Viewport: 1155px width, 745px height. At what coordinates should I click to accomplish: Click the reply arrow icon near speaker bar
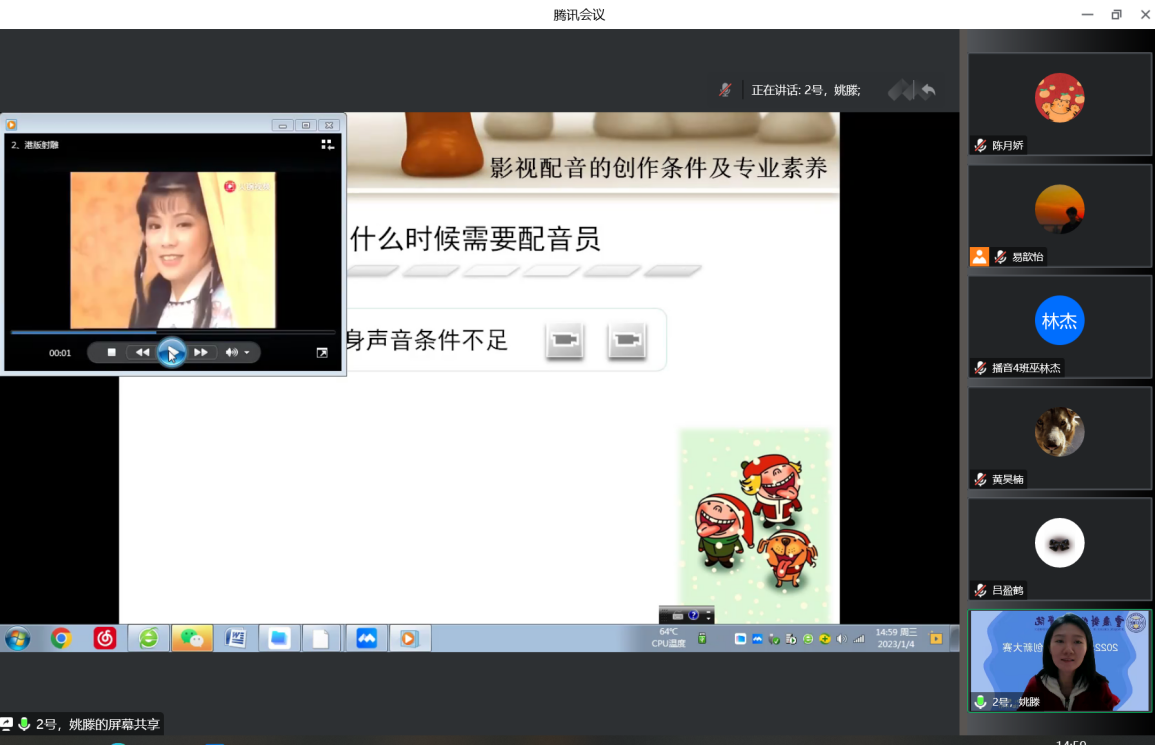(928, 91)
